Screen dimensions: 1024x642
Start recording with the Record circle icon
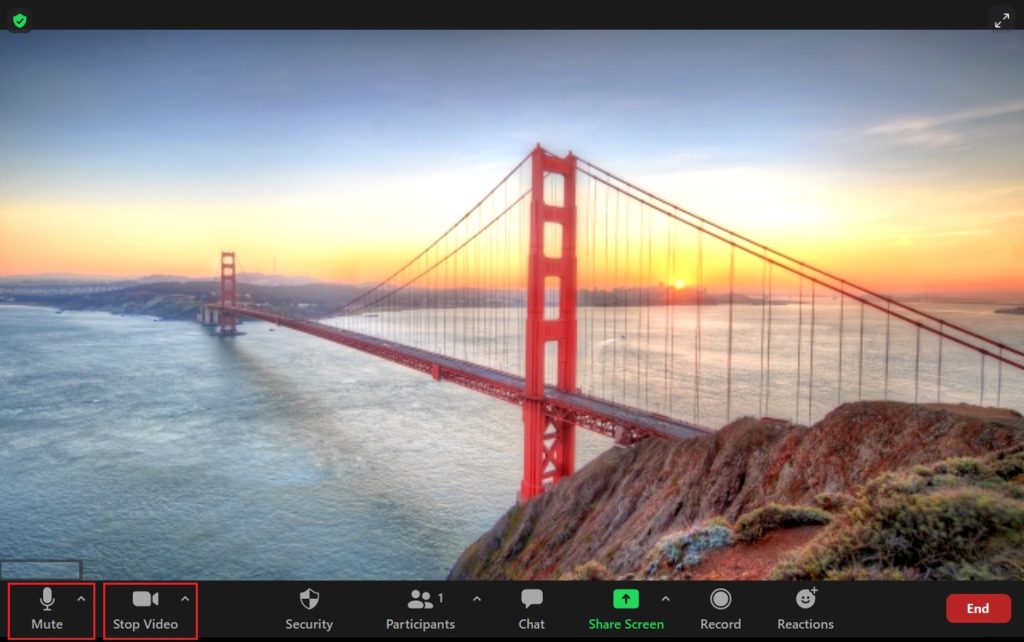[x=720, y=599]
